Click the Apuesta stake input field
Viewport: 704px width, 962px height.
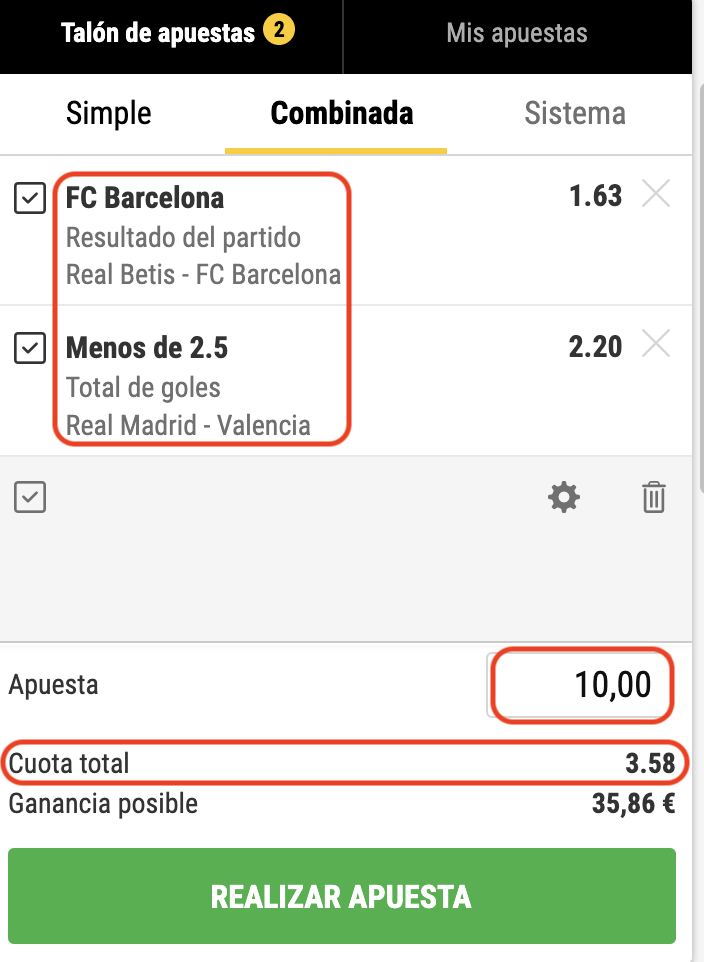point(581,686)
